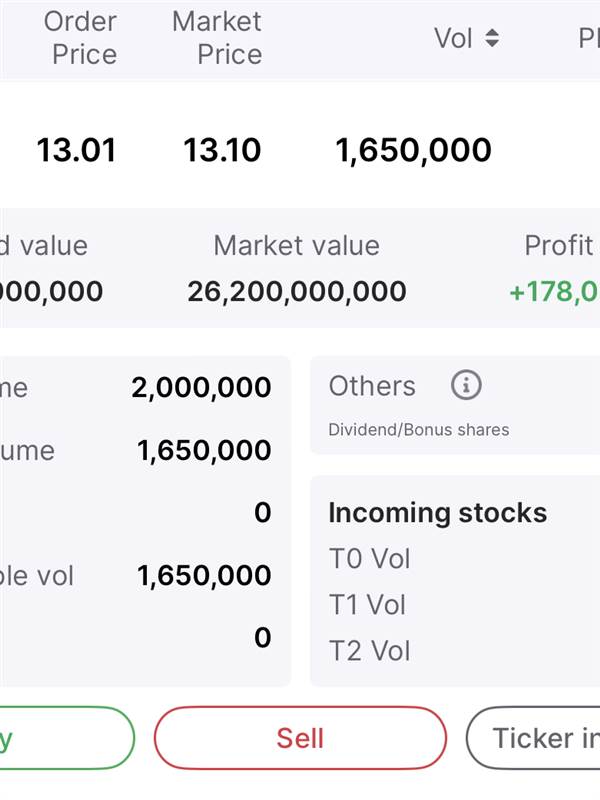Select the Market Price column header
This screenshot has height=800, width=600.
coord(218,38)
